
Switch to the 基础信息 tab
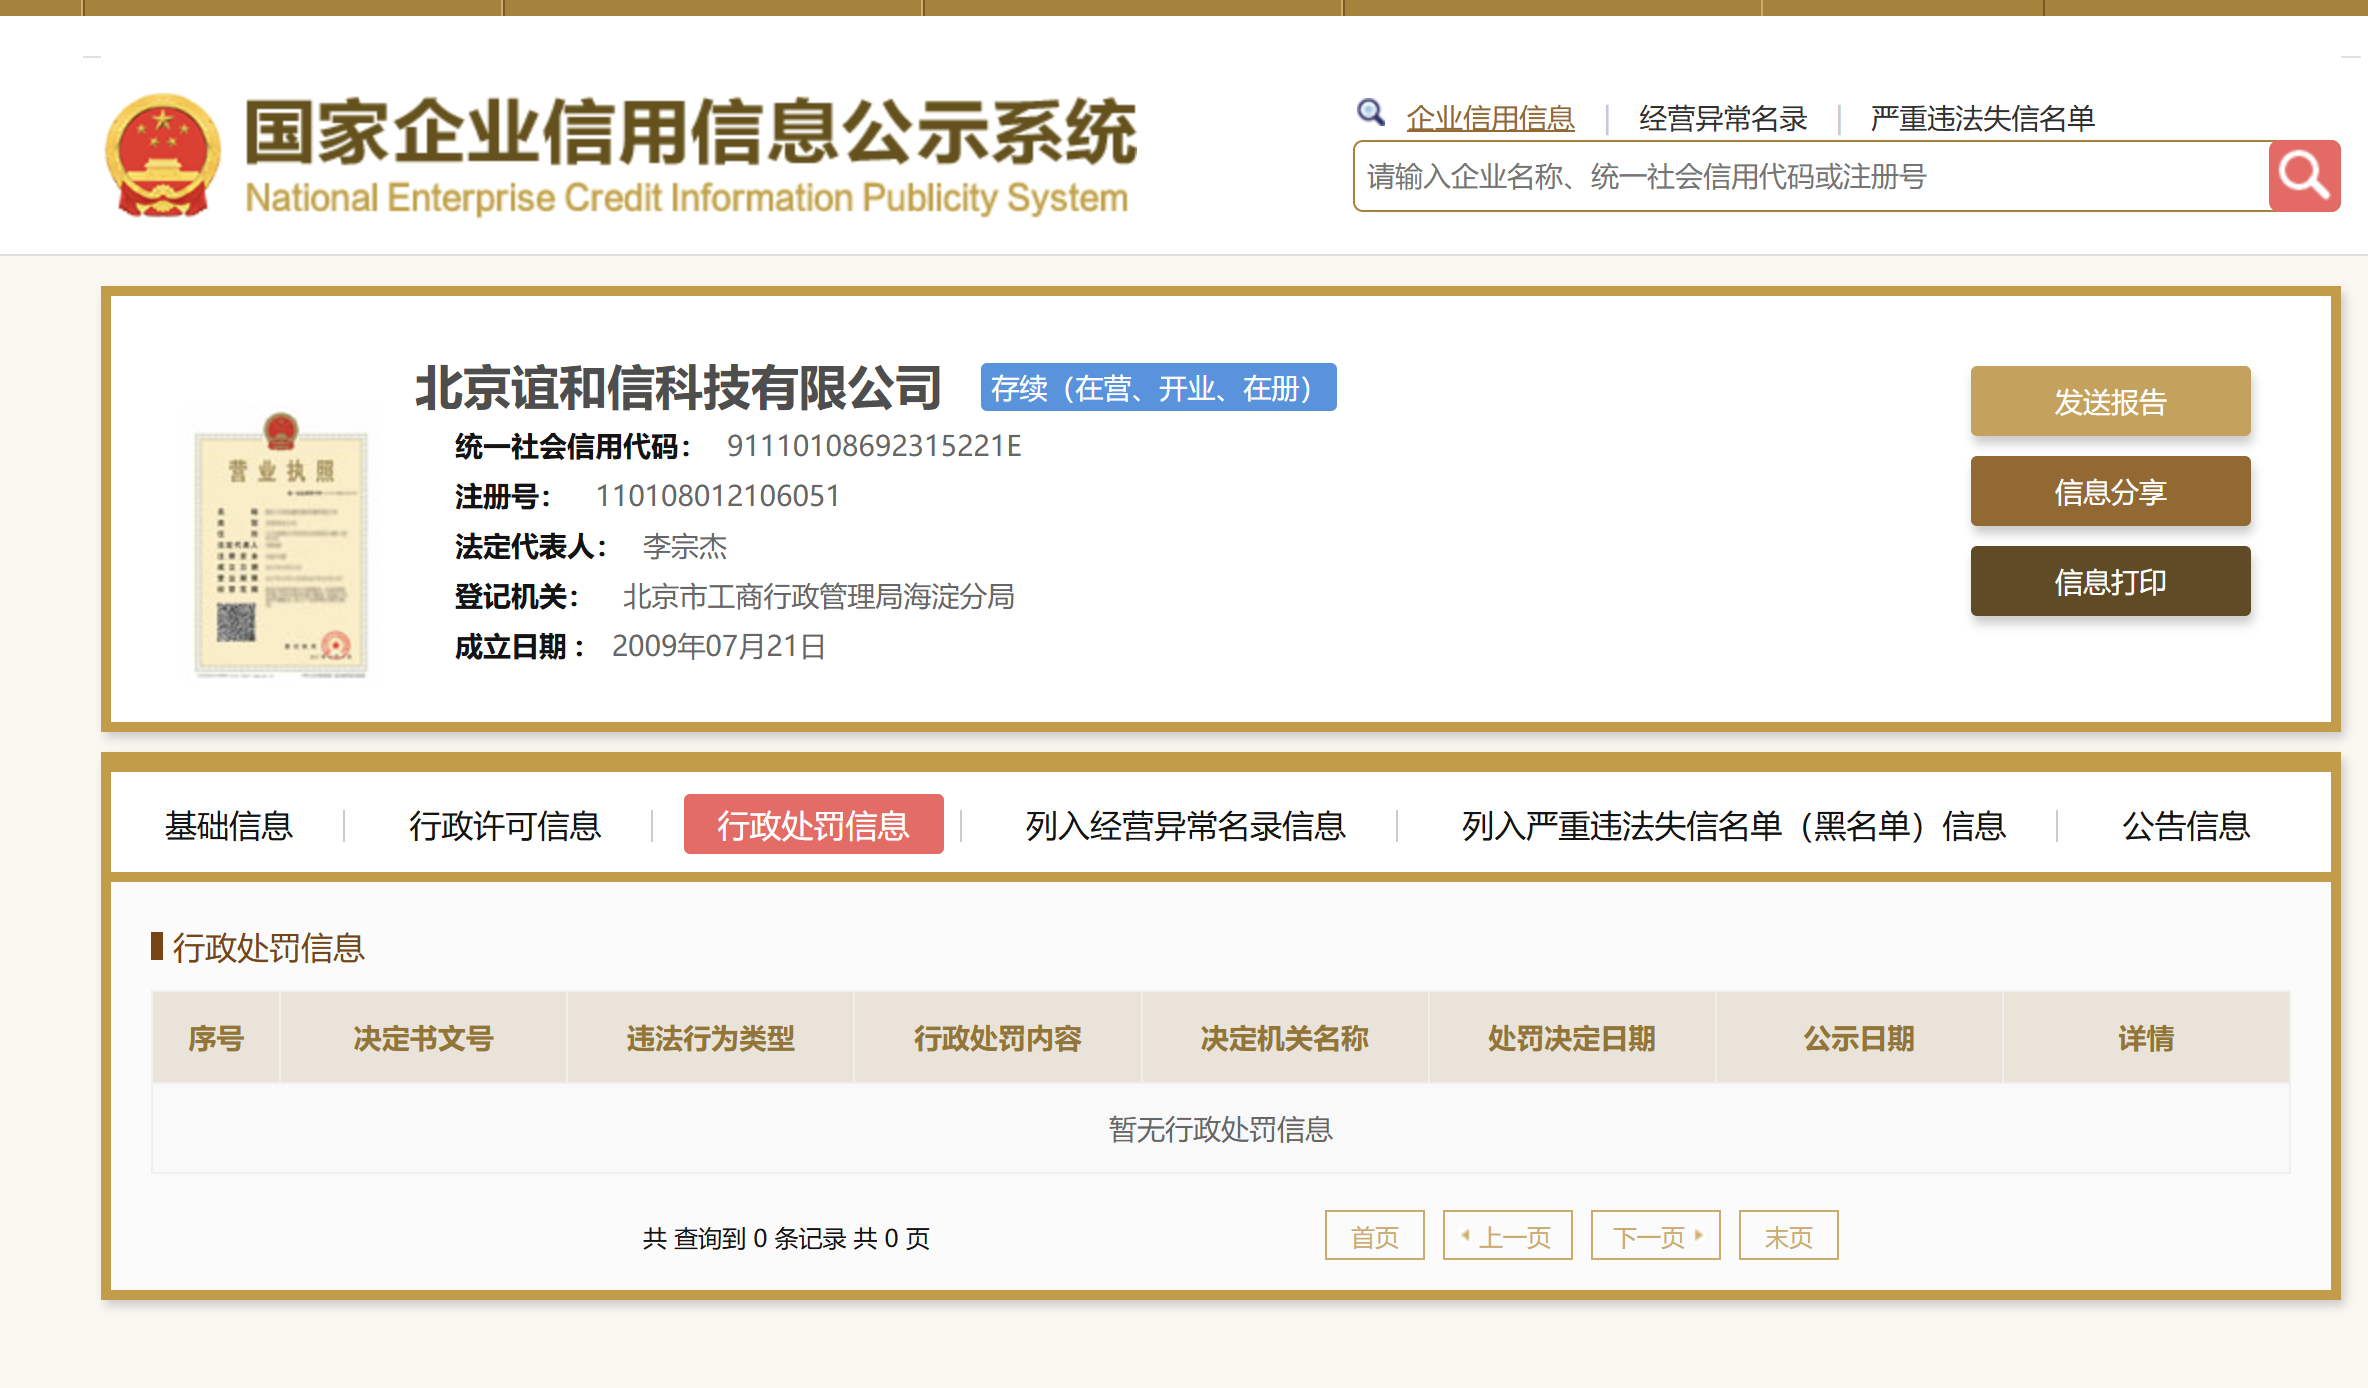(x=229, y=826)
